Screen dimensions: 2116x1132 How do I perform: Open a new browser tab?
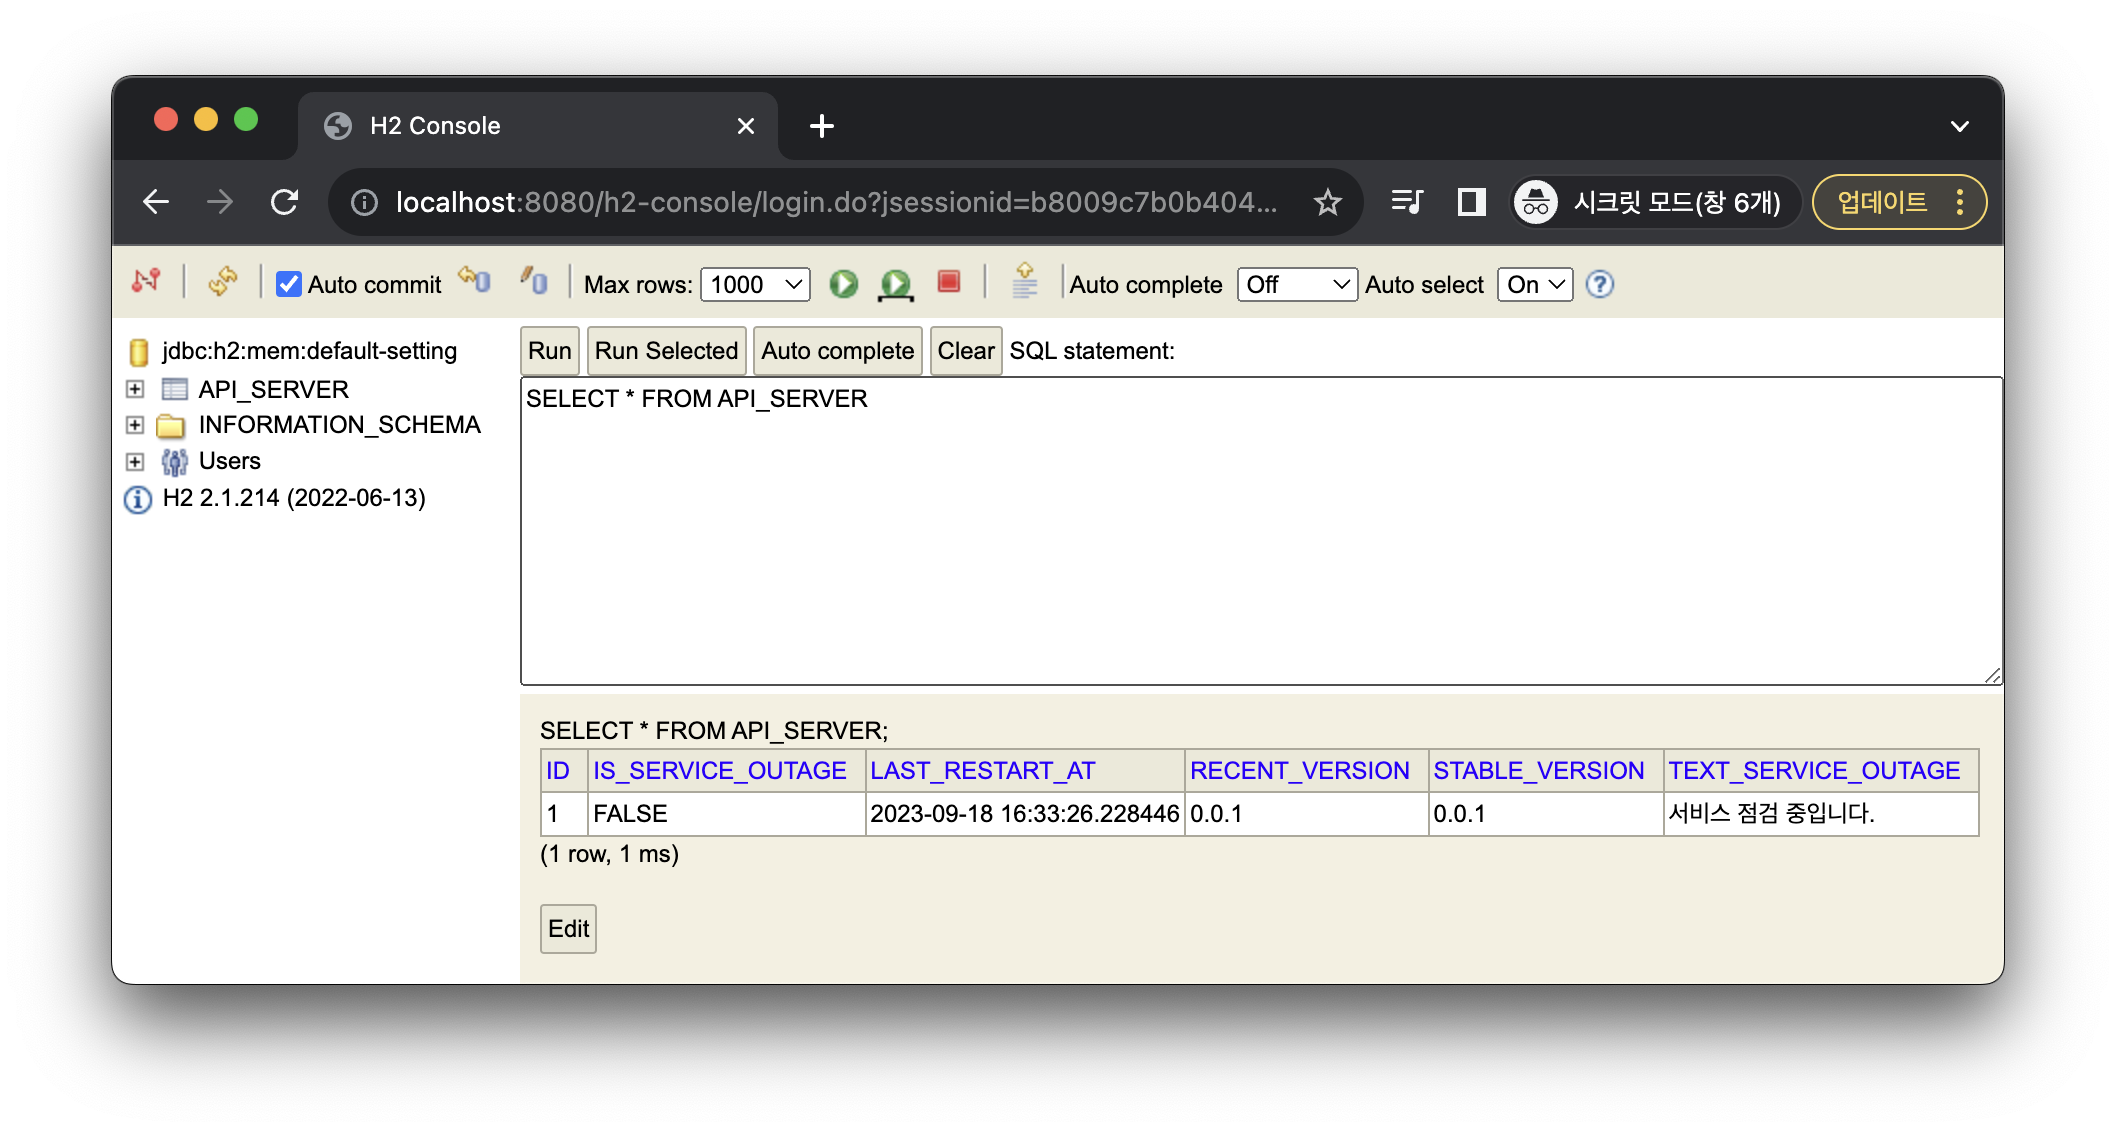(822, 126)
